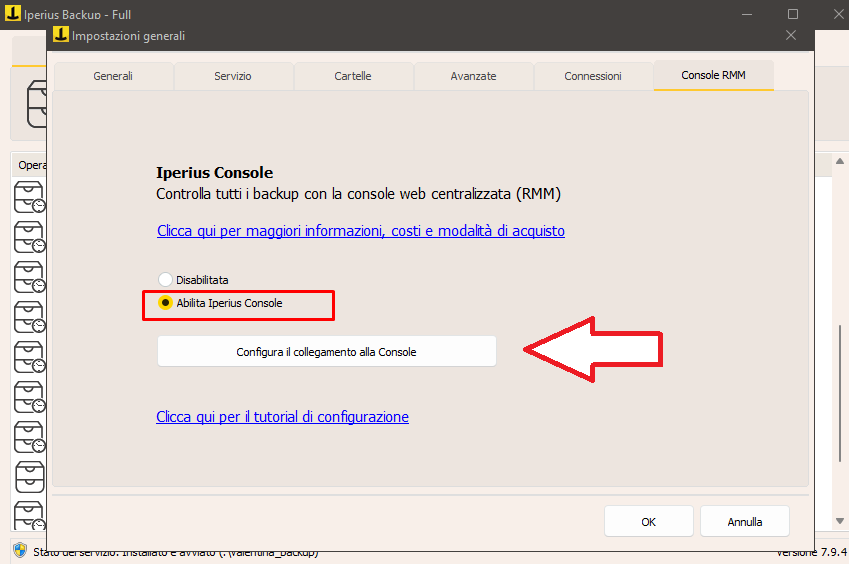
Task: Maximize the Iperius Backup main window
Action: tap(793, 14)
